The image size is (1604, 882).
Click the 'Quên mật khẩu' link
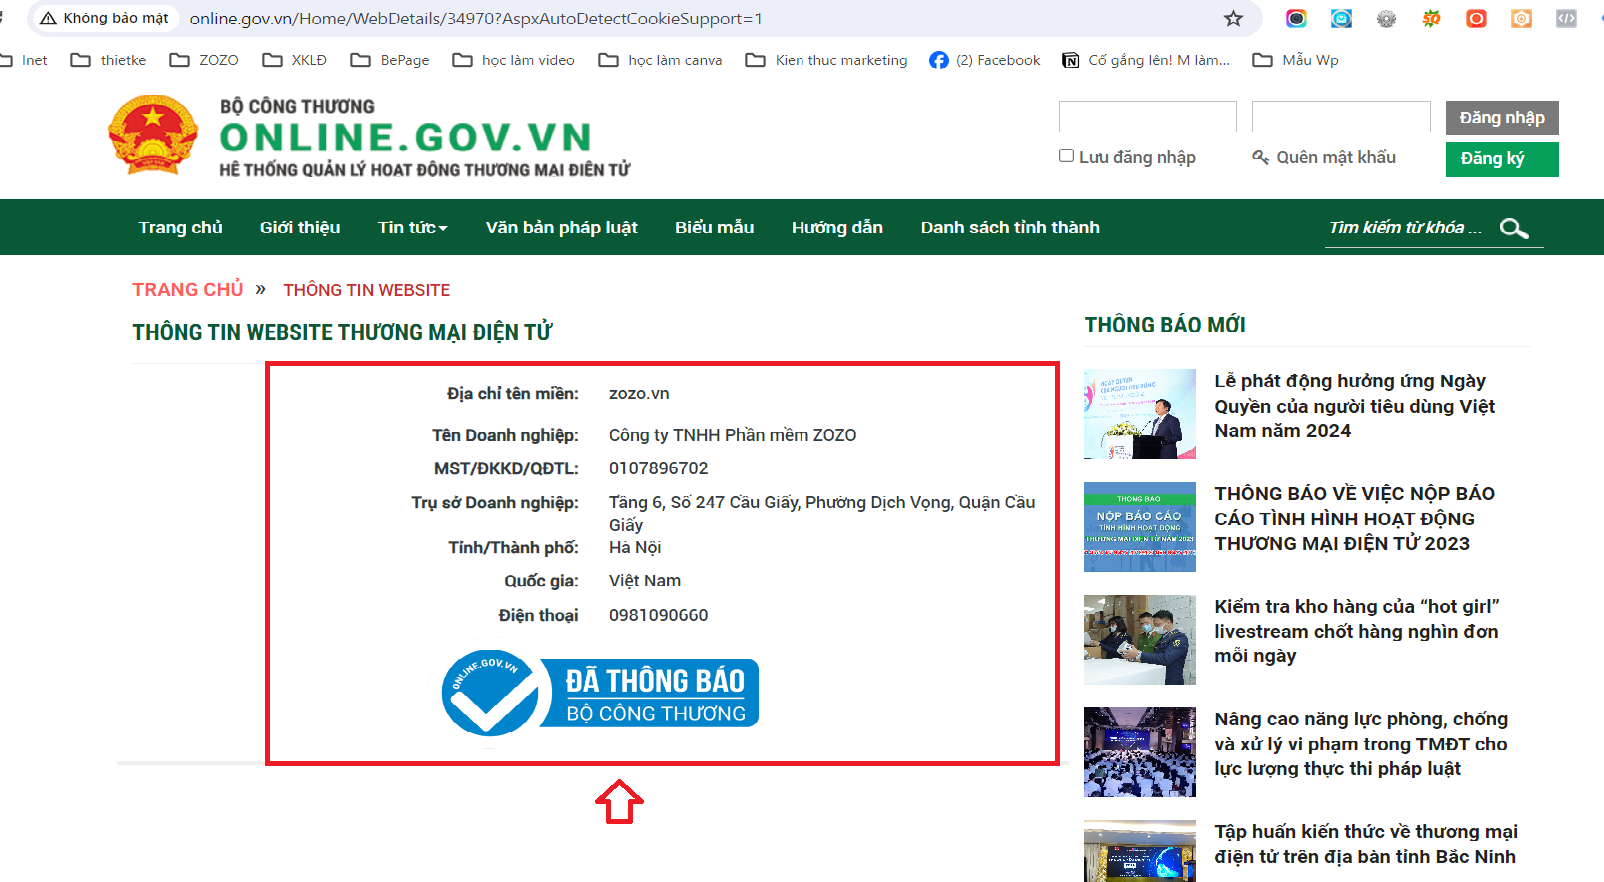click(1324, 157)
